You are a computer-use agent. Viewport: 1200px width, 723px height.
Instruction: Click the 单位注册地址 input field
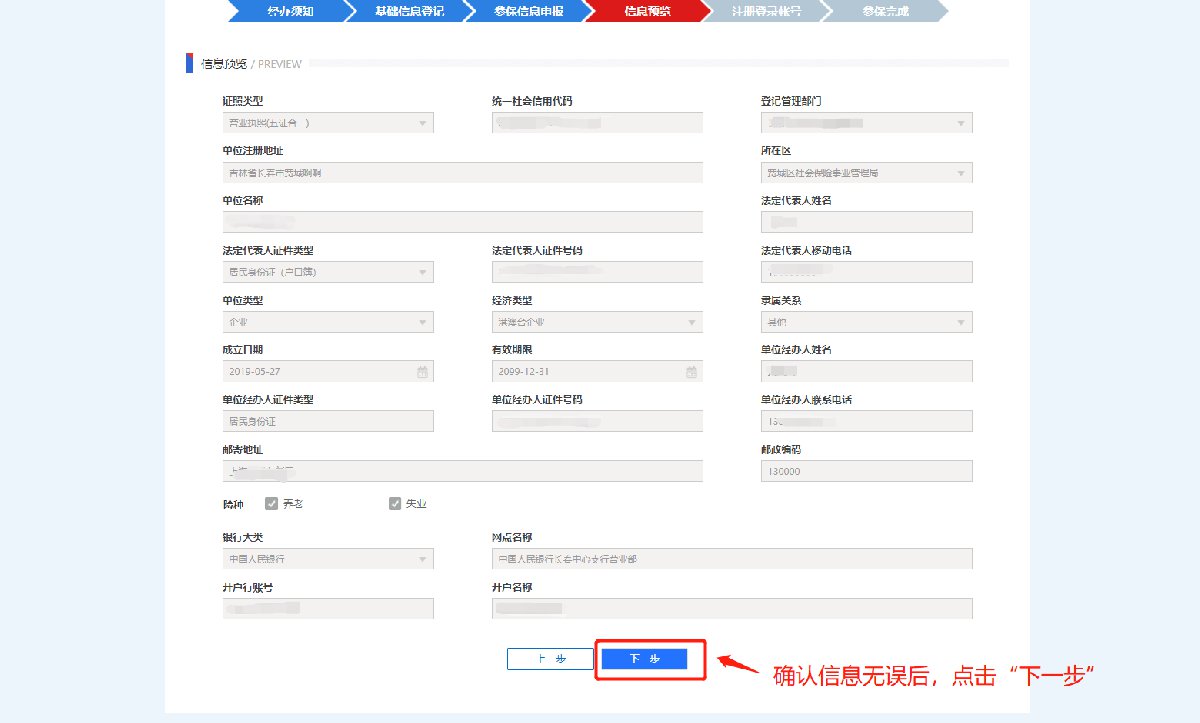pyautogui.click(x=462, y=173)
